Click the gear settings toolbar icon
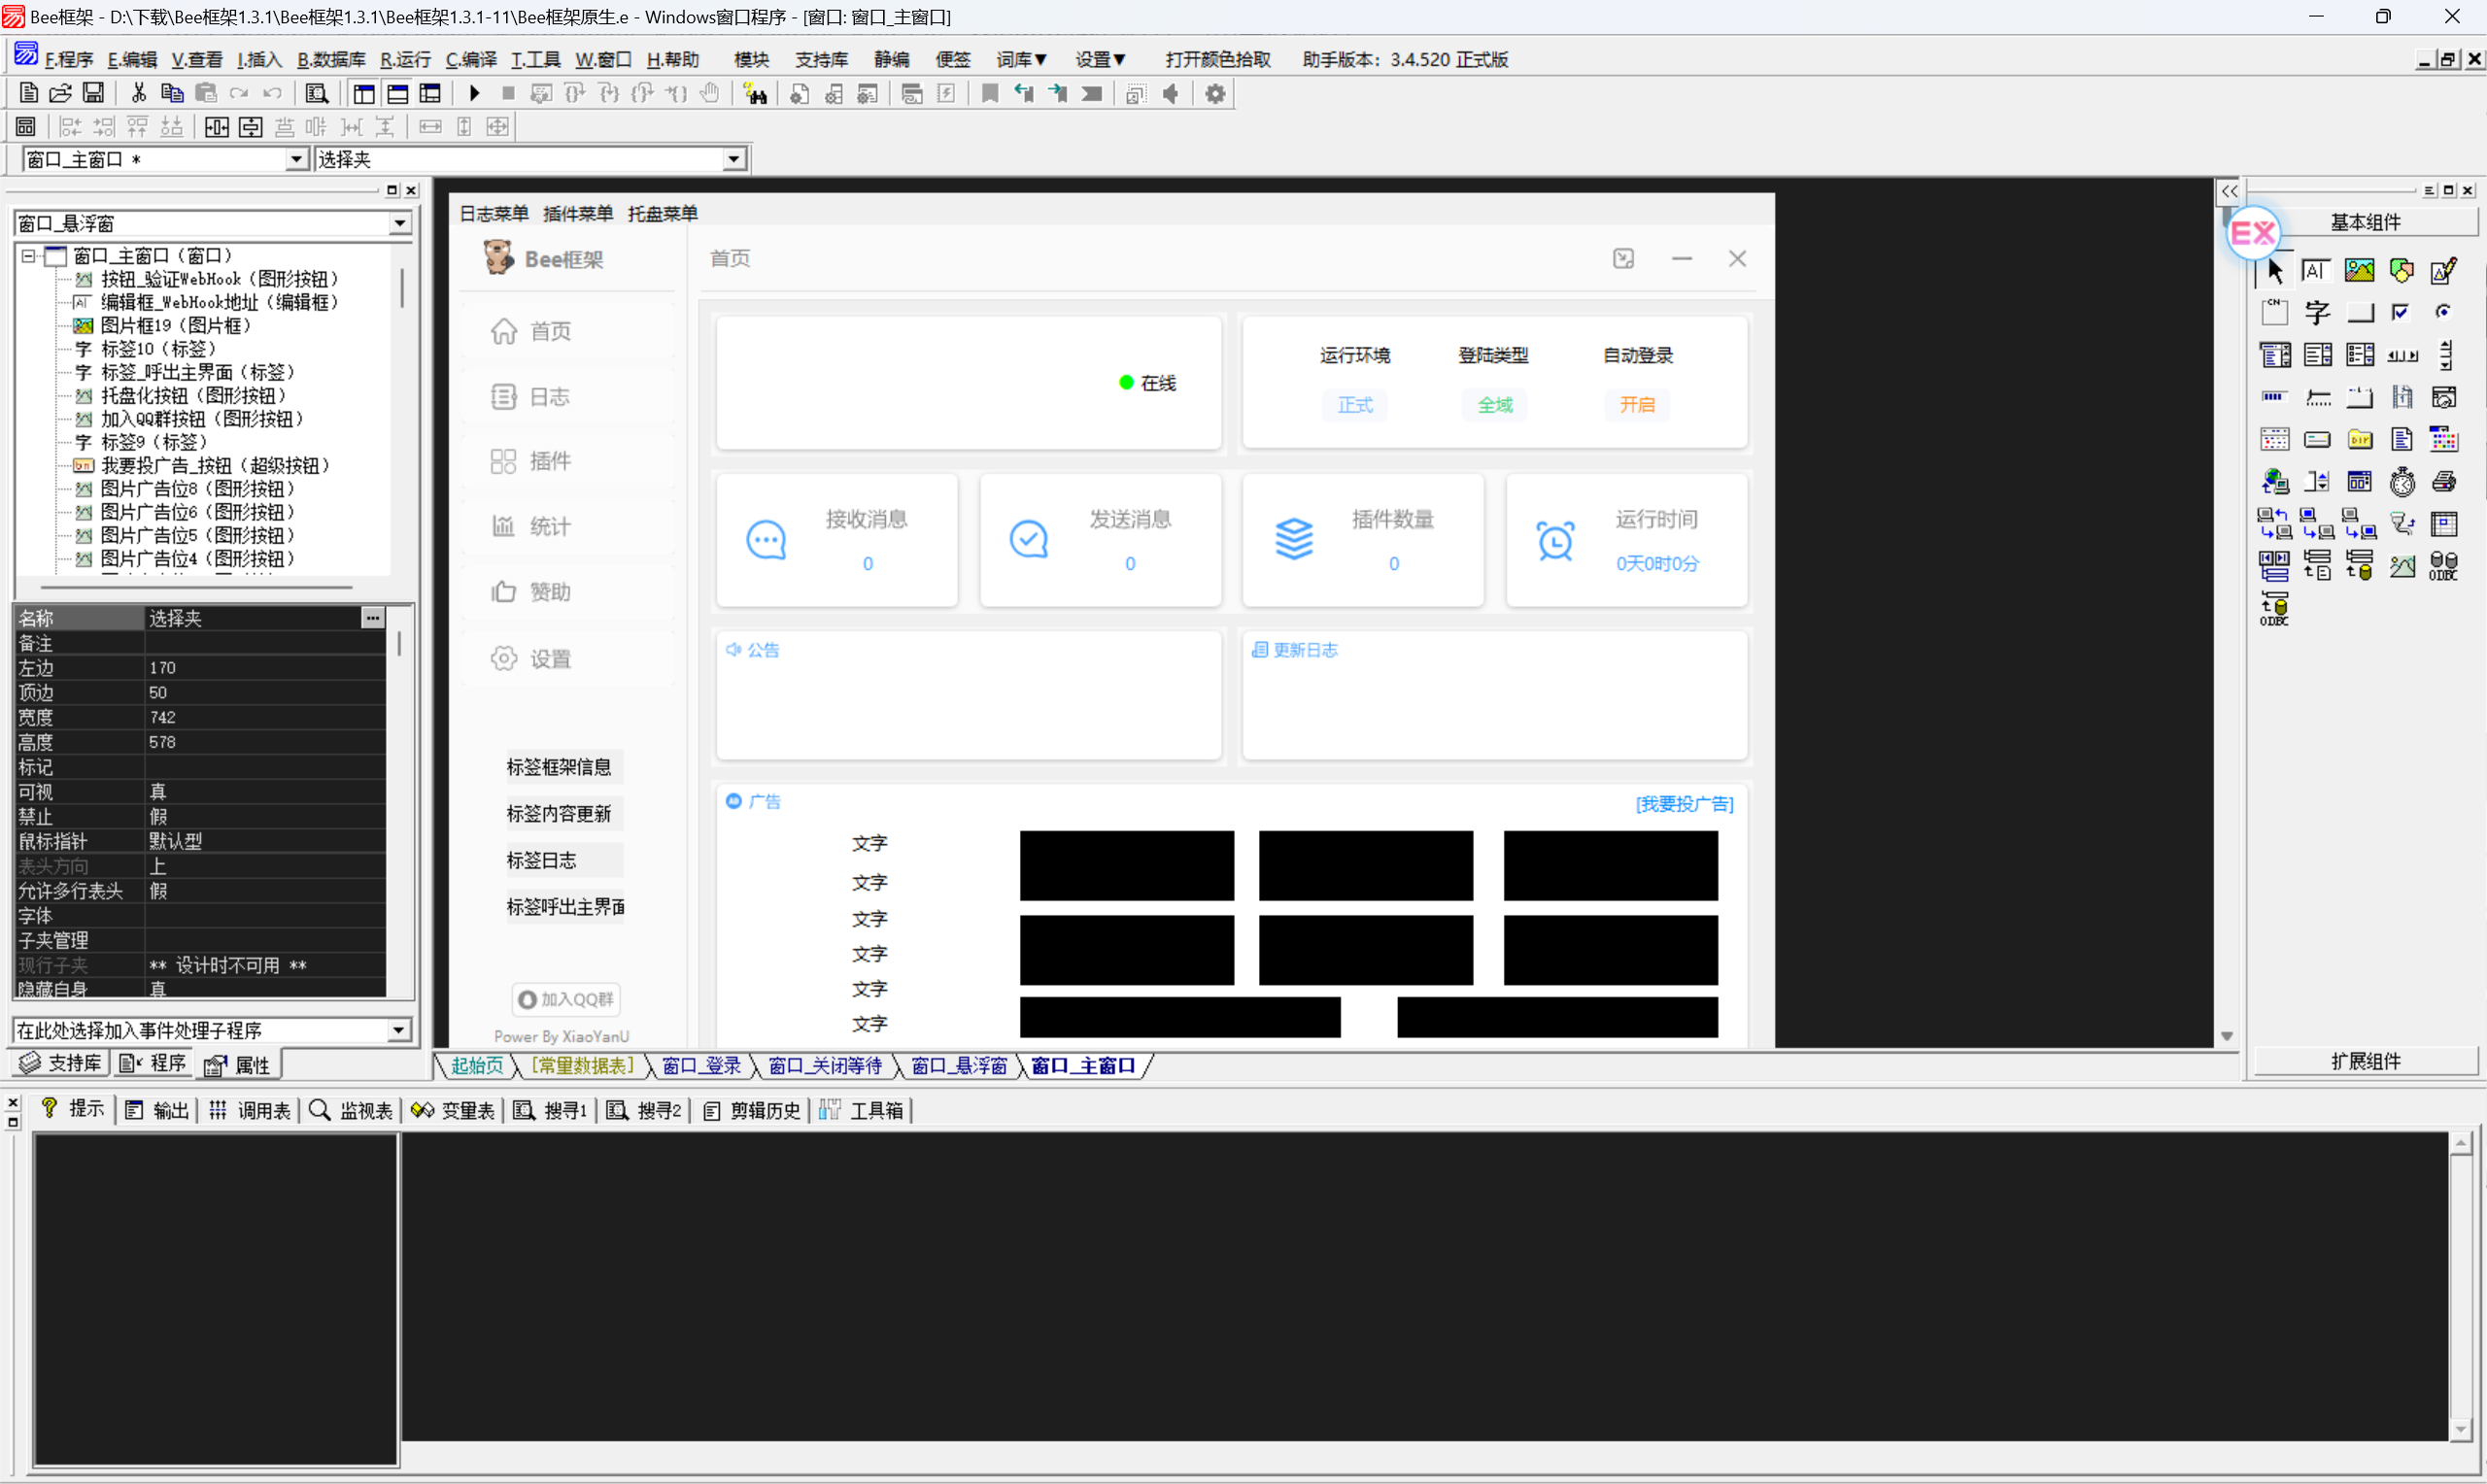 [1214, 94]
